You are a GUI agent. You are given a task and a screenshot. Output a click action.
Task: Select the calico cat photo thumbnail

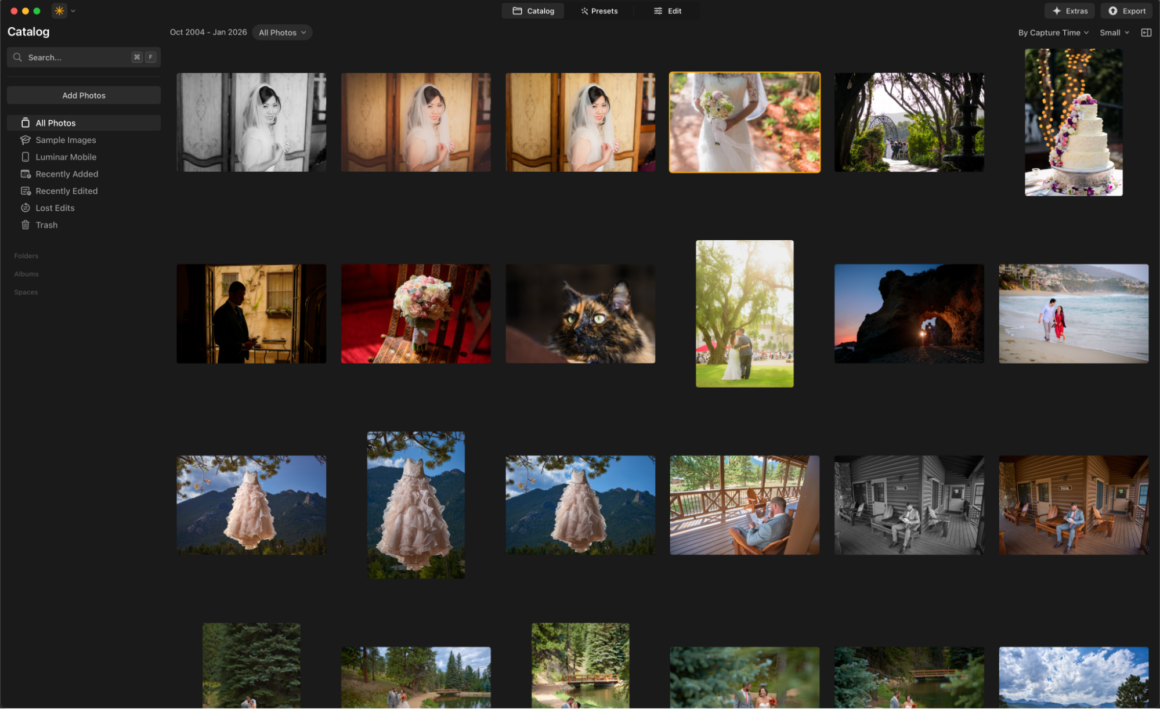(x=580, y=314)
